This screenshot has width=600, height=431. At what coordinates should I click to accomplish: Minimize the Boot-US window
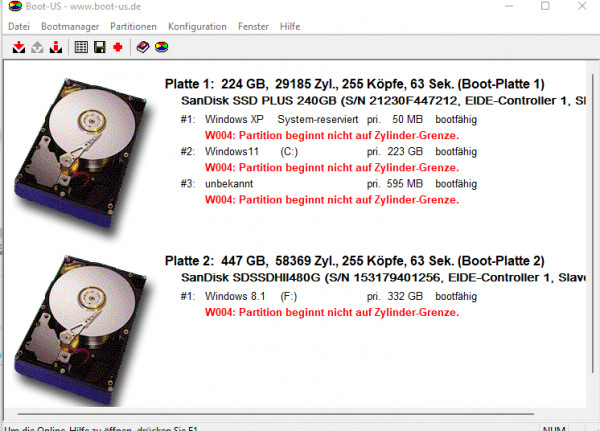[x=509, y=6]
